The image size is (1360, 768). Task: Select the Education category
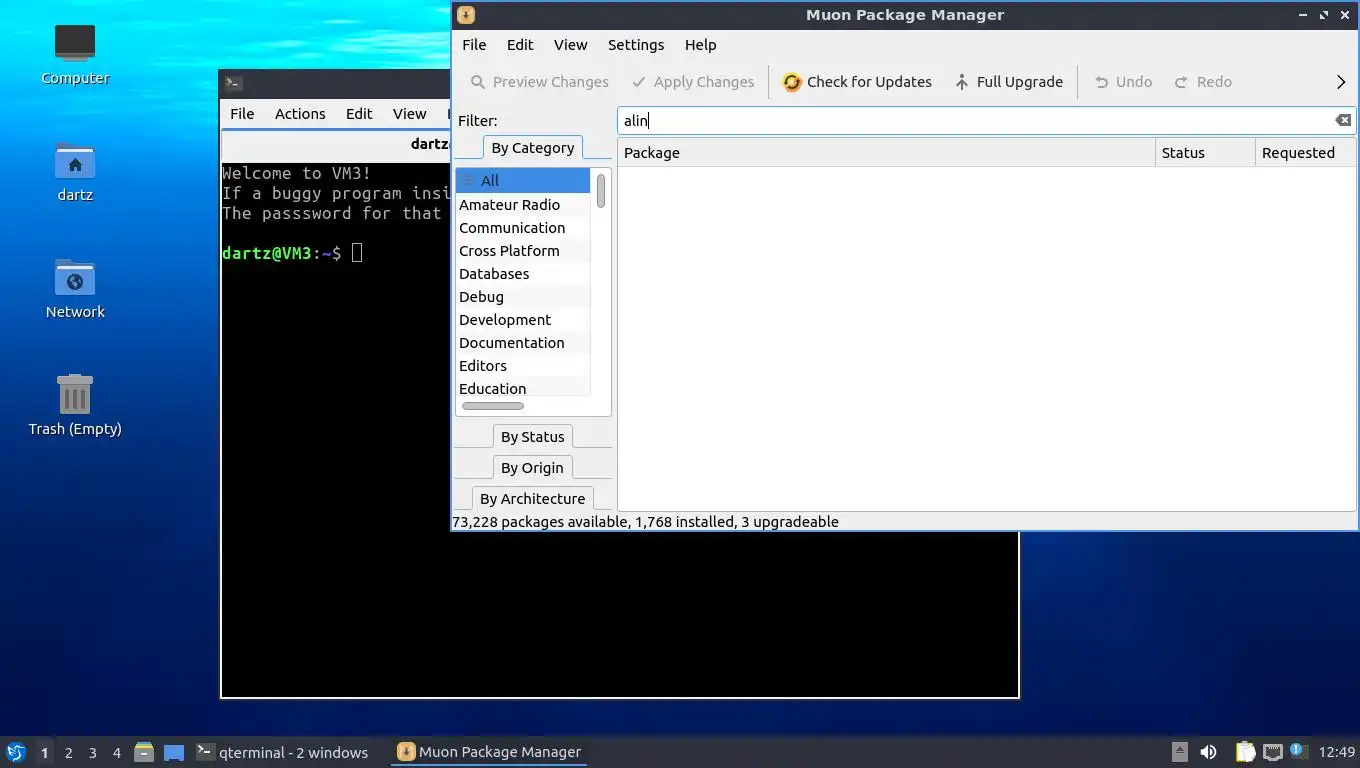coord(523,388)
